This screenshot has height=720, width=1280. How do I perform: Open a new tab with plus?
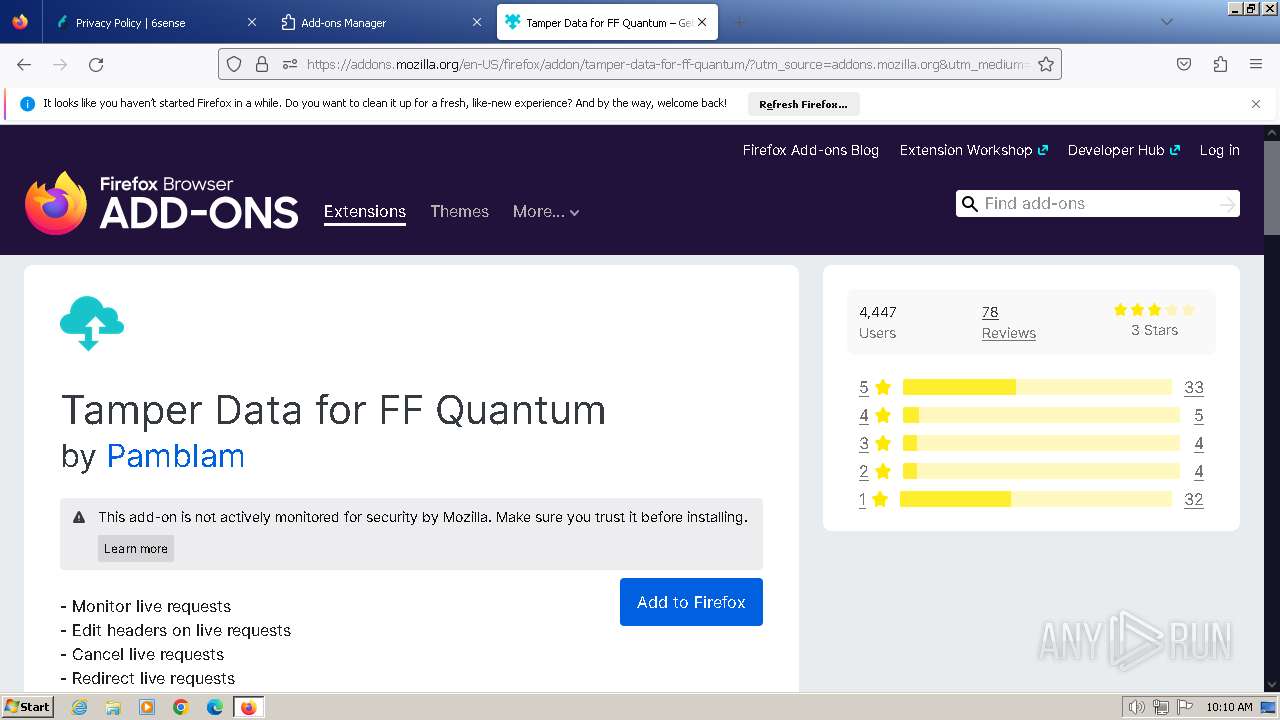point(740,22)
